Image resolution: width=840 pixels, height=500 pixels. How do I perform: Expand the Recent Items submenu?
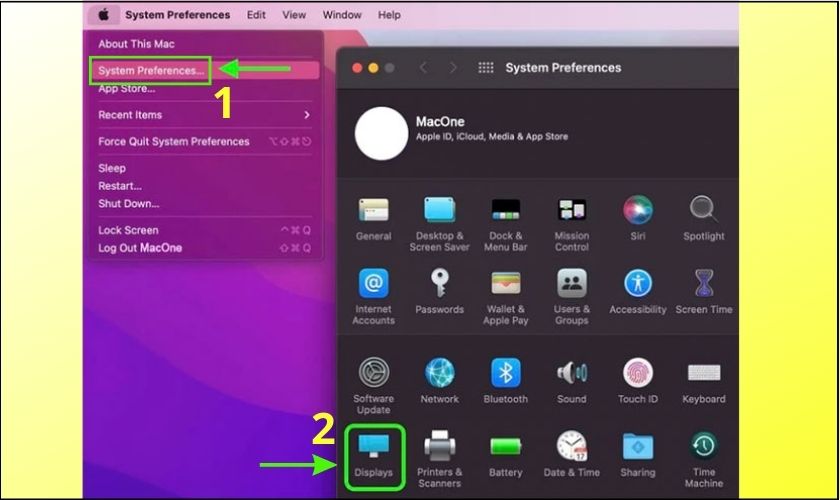click(x=204, y=115)
